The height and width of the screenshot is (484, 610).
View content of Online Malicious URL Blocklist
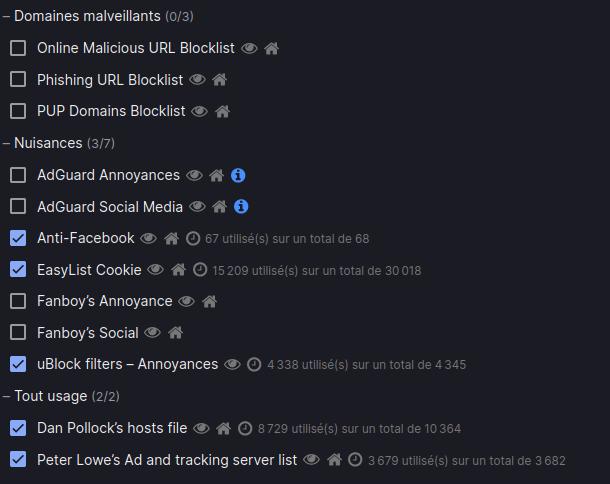249,48
